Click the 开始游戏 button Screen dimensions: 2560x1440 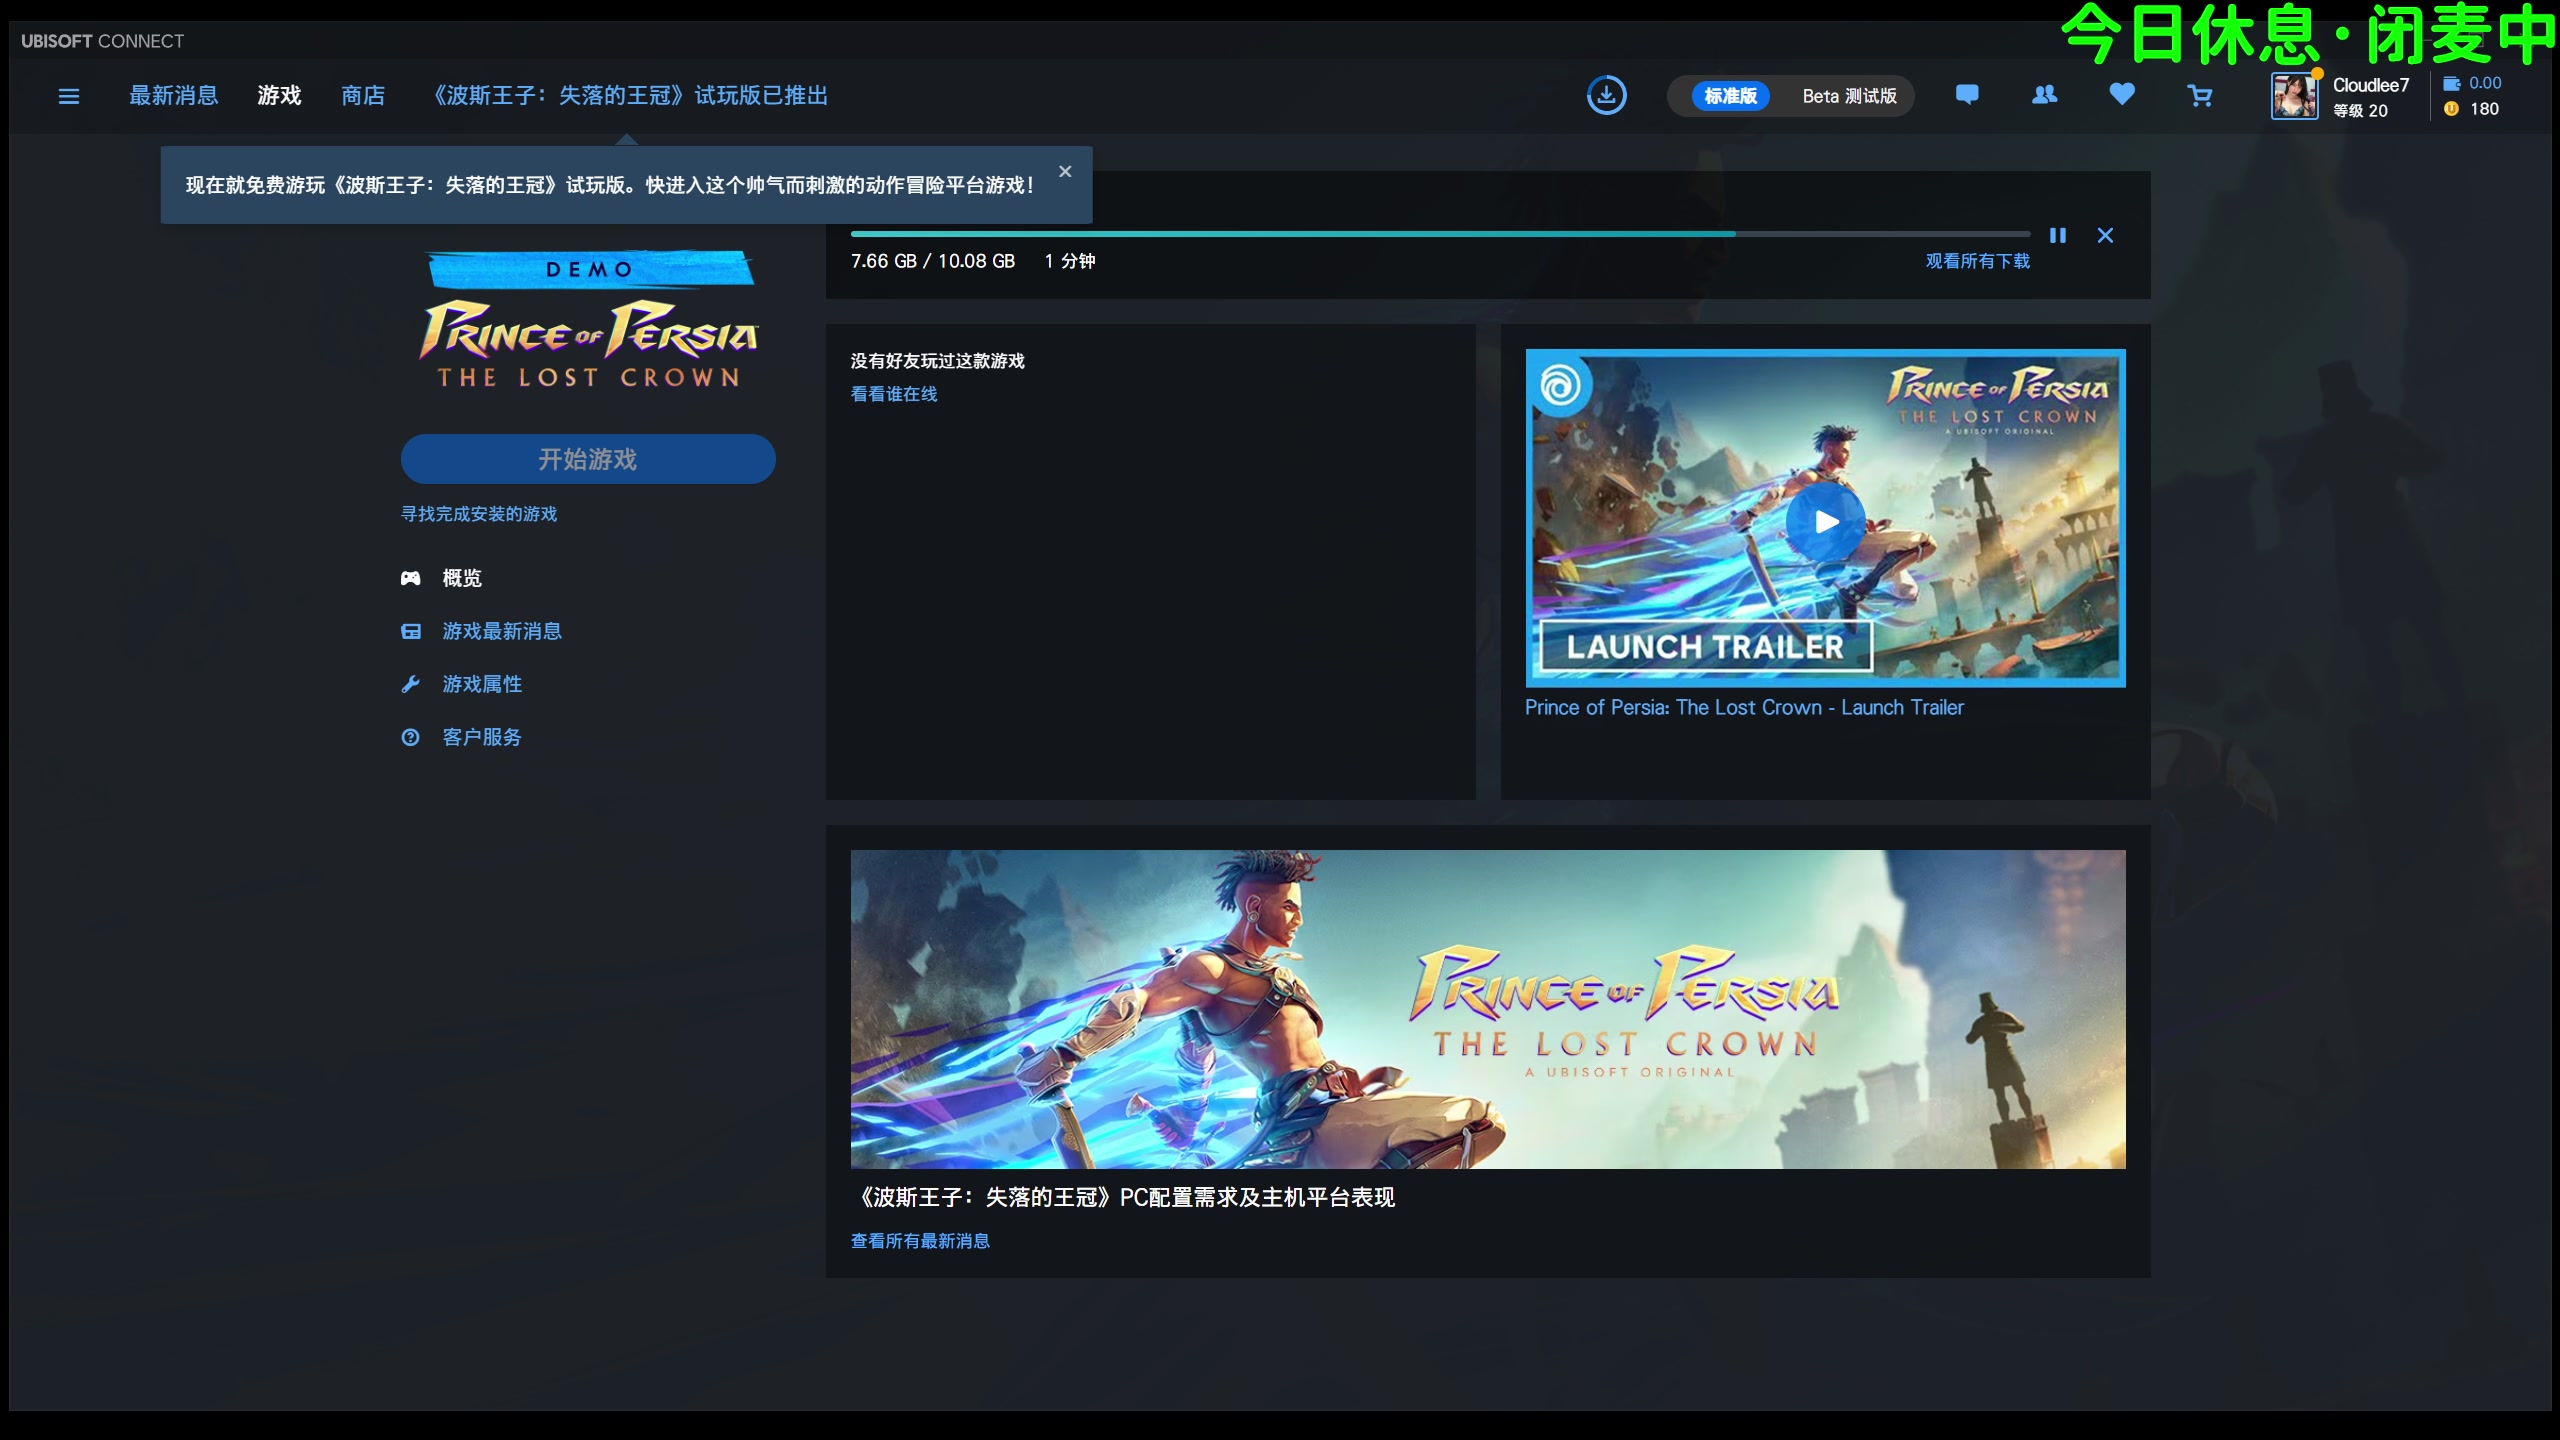tap(588, 459)
